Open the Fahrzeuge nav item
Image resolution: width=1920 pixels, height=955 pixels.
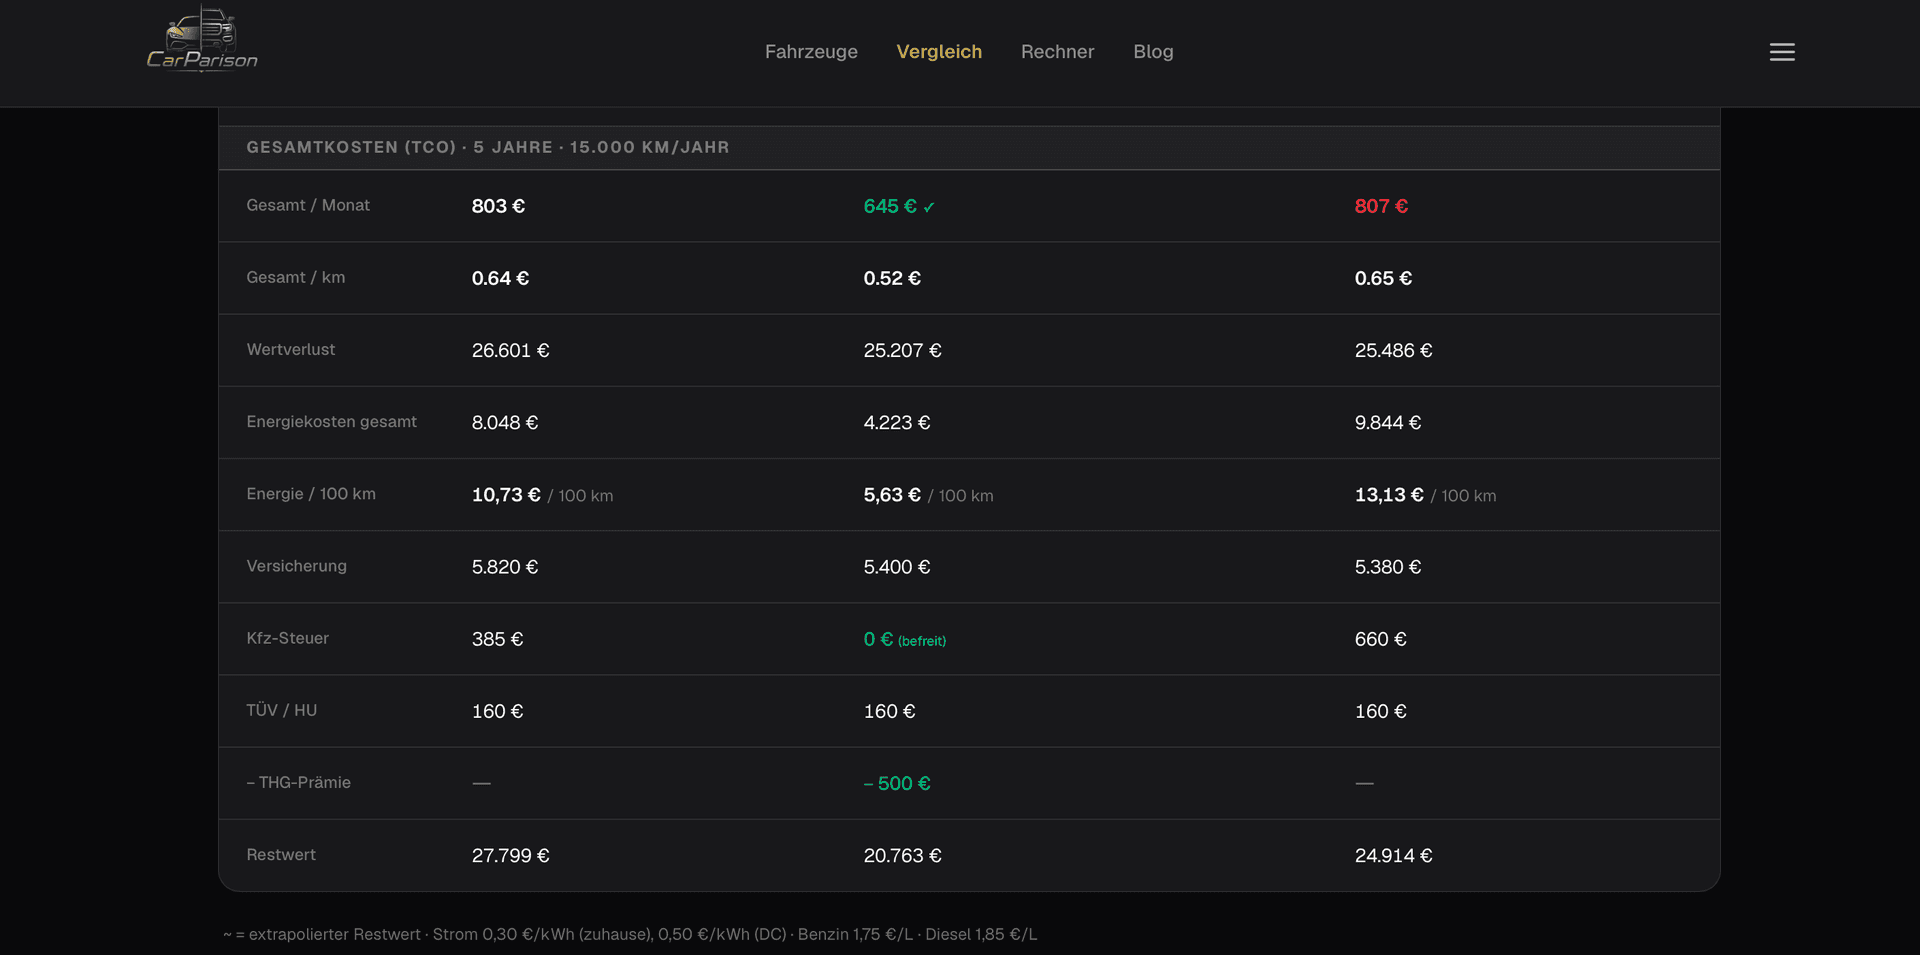click(811, 52)
